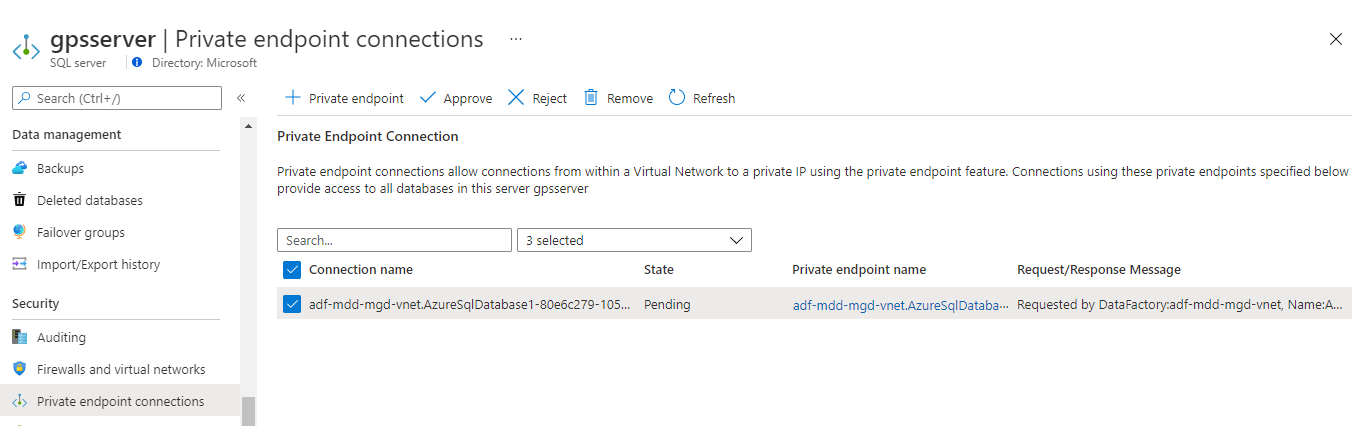Click the adf-mdd-mgd-vnet.AzureSqlDatabase1 connection name
Viewport: 1362px width, 426px height.
click(470, 304)
